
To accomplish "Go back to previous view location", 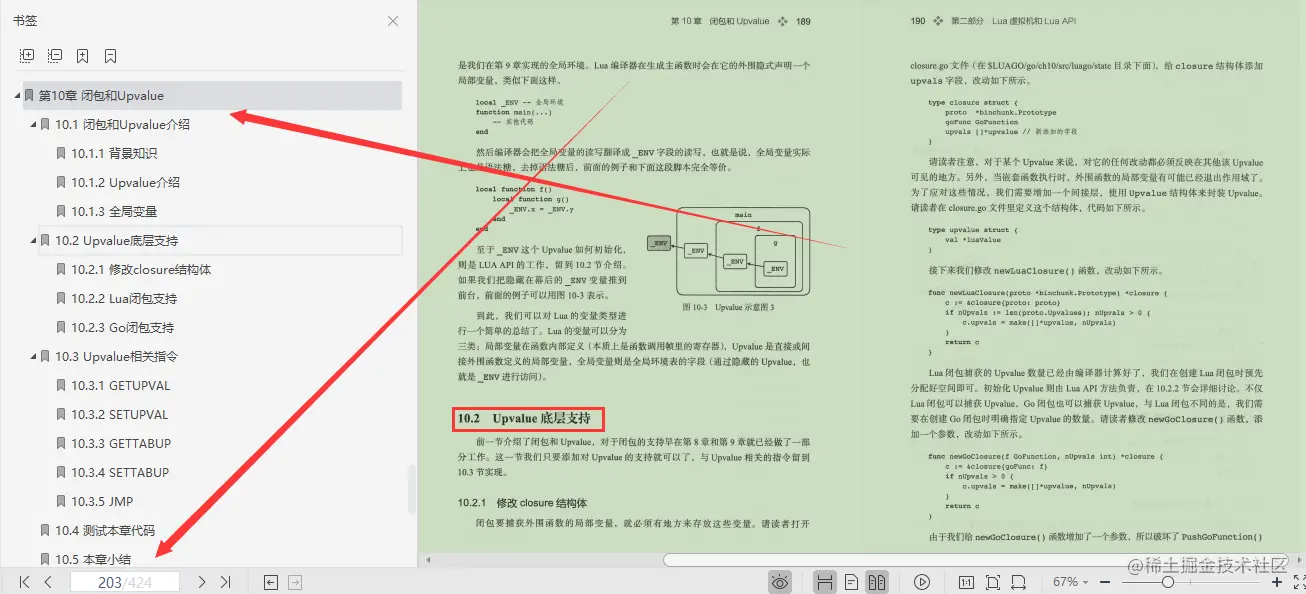I will click(x=270, y=581).
